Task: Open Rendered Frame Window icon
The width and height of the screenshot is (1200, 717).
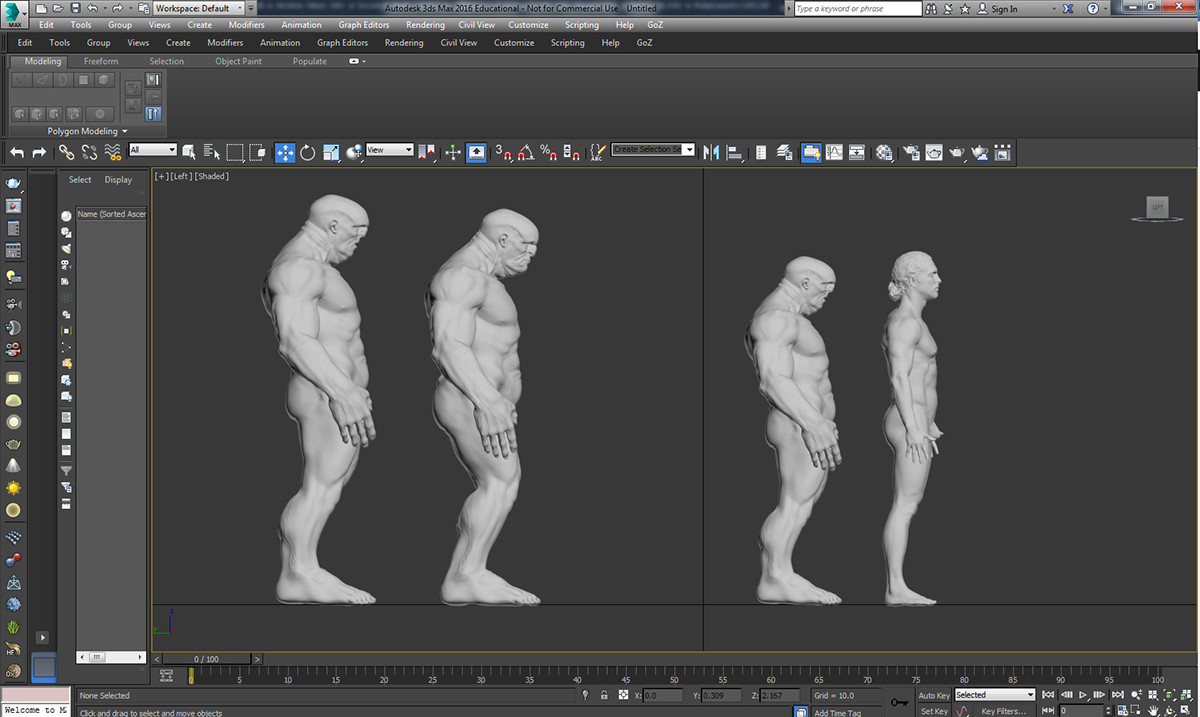Action: click(x=934, y=152)
